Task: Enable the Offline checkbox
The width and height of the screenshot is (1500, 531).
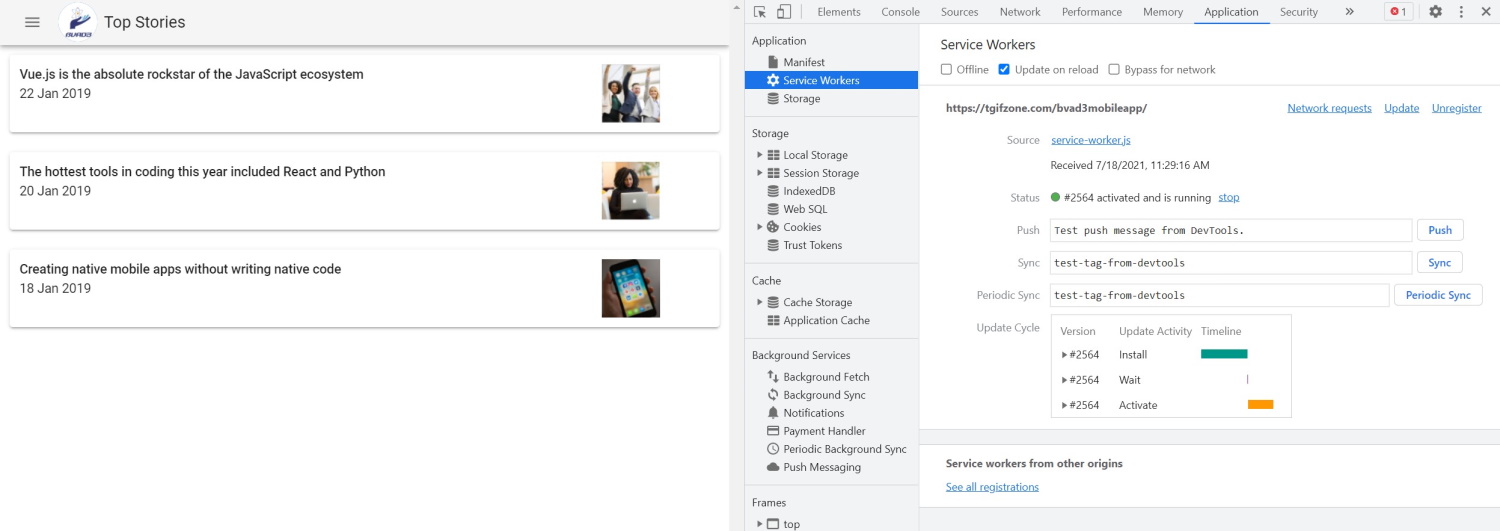Action: (947, 70)
